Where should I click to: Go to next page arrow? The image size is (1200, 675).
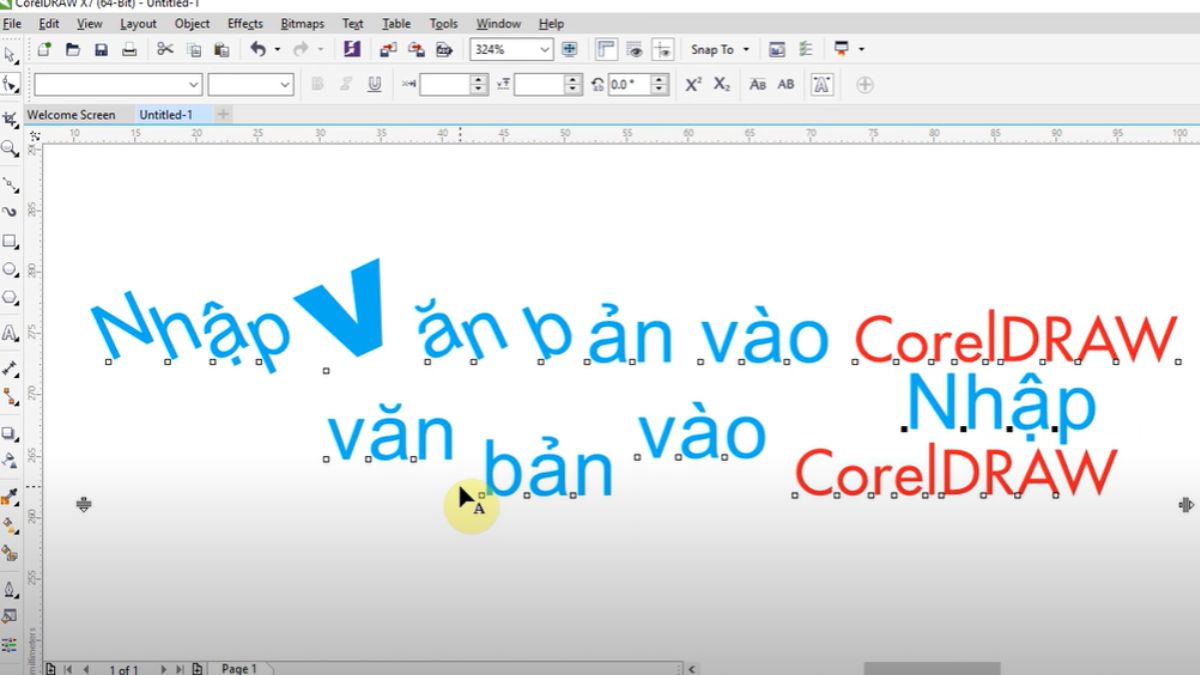click(164, 669)
